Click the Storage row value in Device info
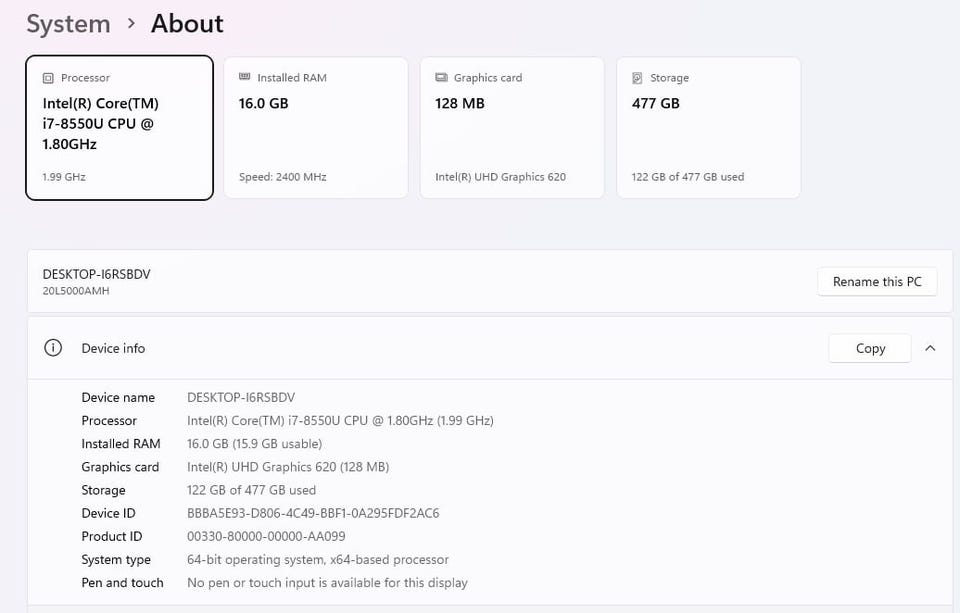 click(x=252, y=490)
